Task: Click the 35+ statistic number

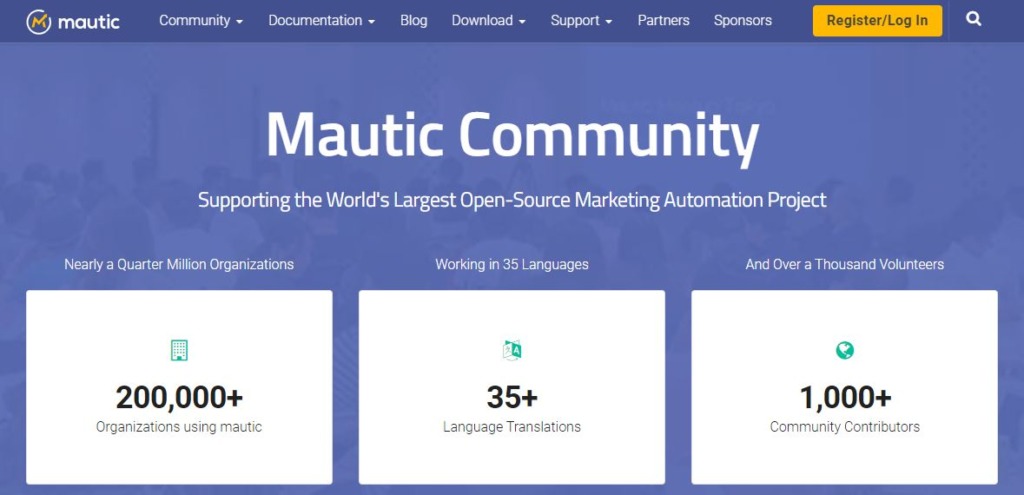Action: click(x=512, y=396)
